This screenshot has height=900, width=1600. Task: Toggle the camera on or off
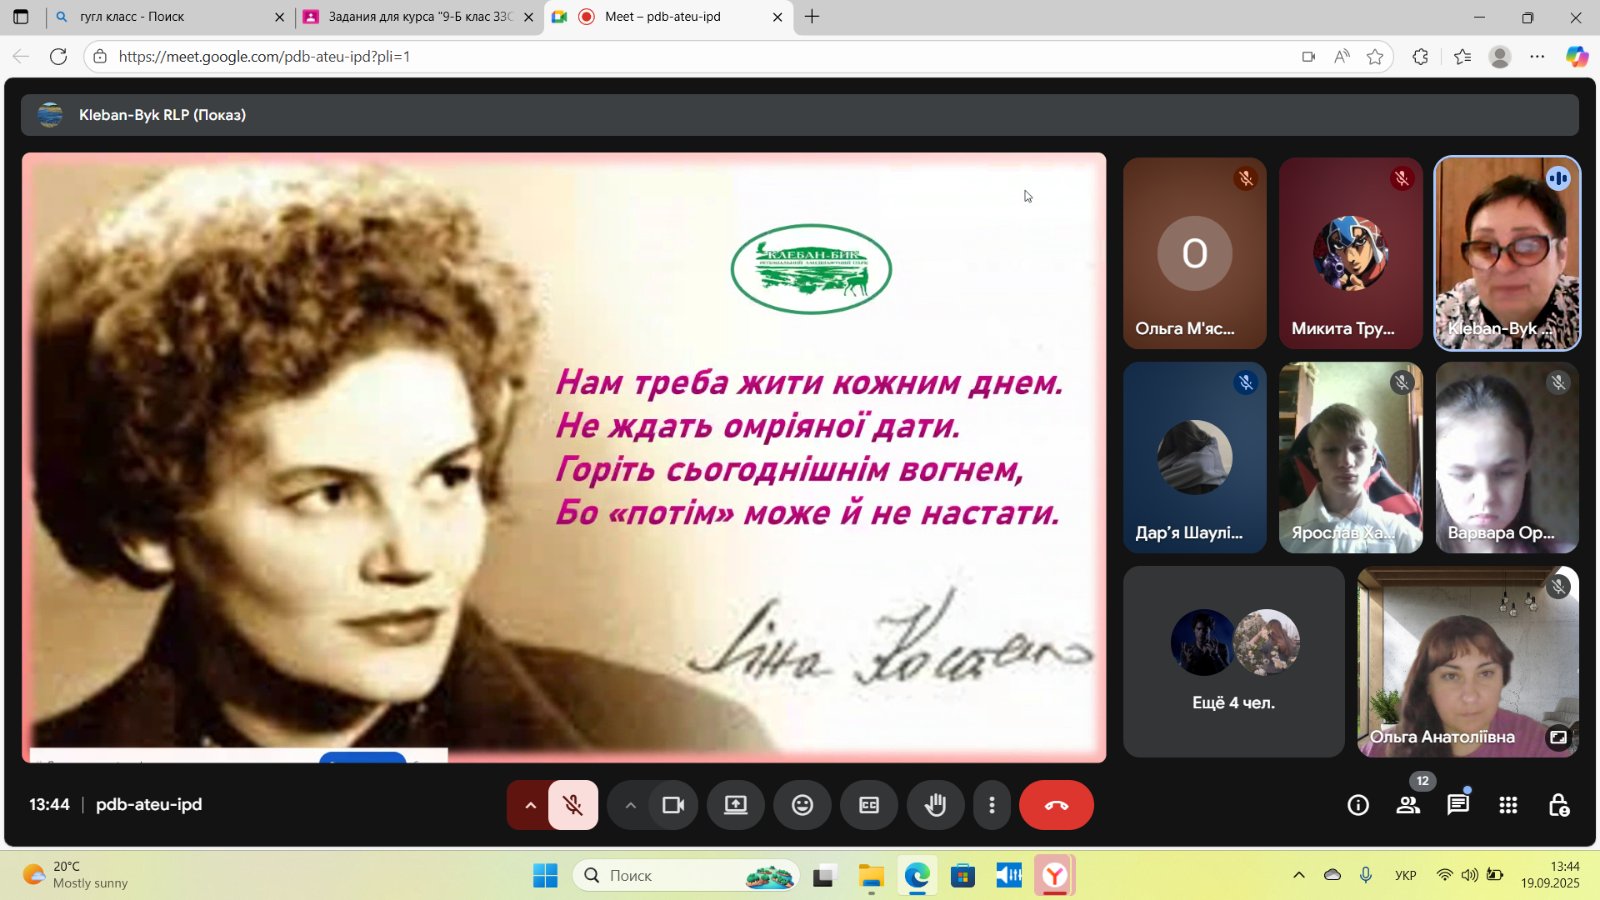pos(673,805)
